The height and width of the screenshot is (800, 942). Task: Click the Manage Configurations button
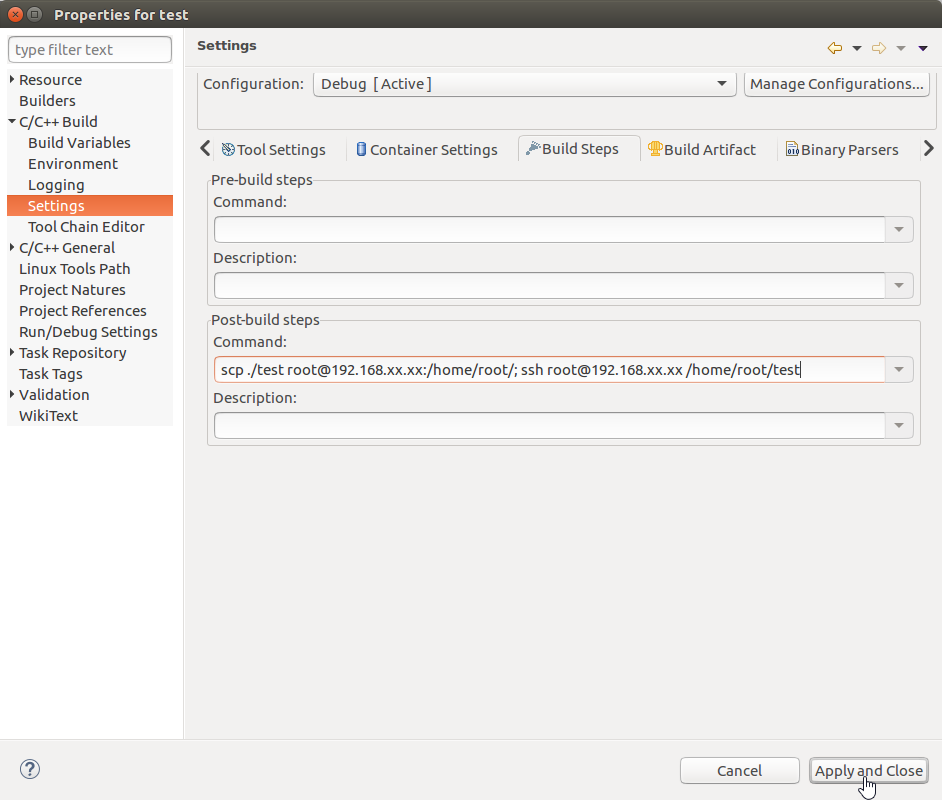pos(836,84)
